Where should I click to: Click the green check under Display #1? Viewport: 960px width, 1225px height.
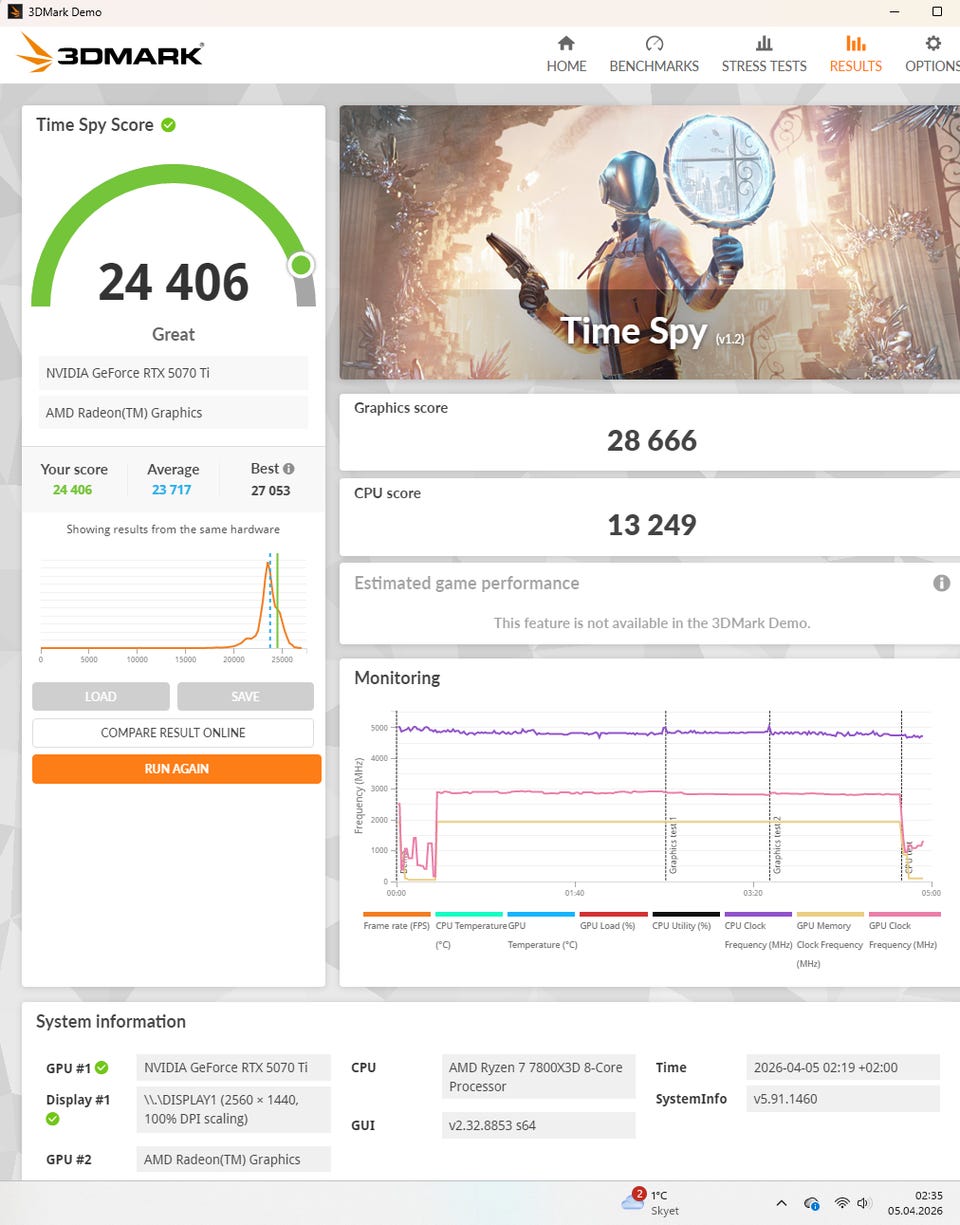tap(53, 1119)
